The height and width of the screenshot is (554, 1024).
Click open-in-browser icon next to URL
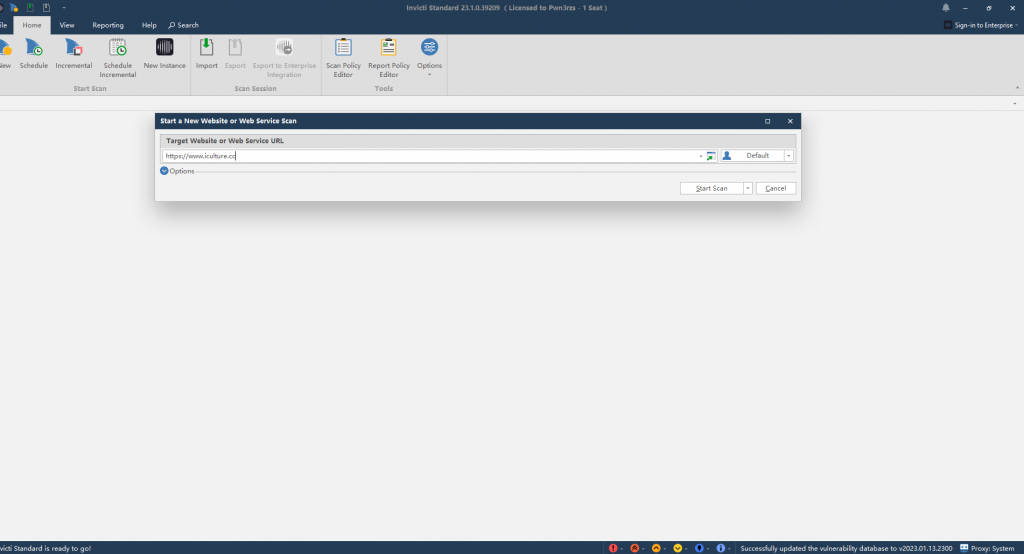point(711,156)
